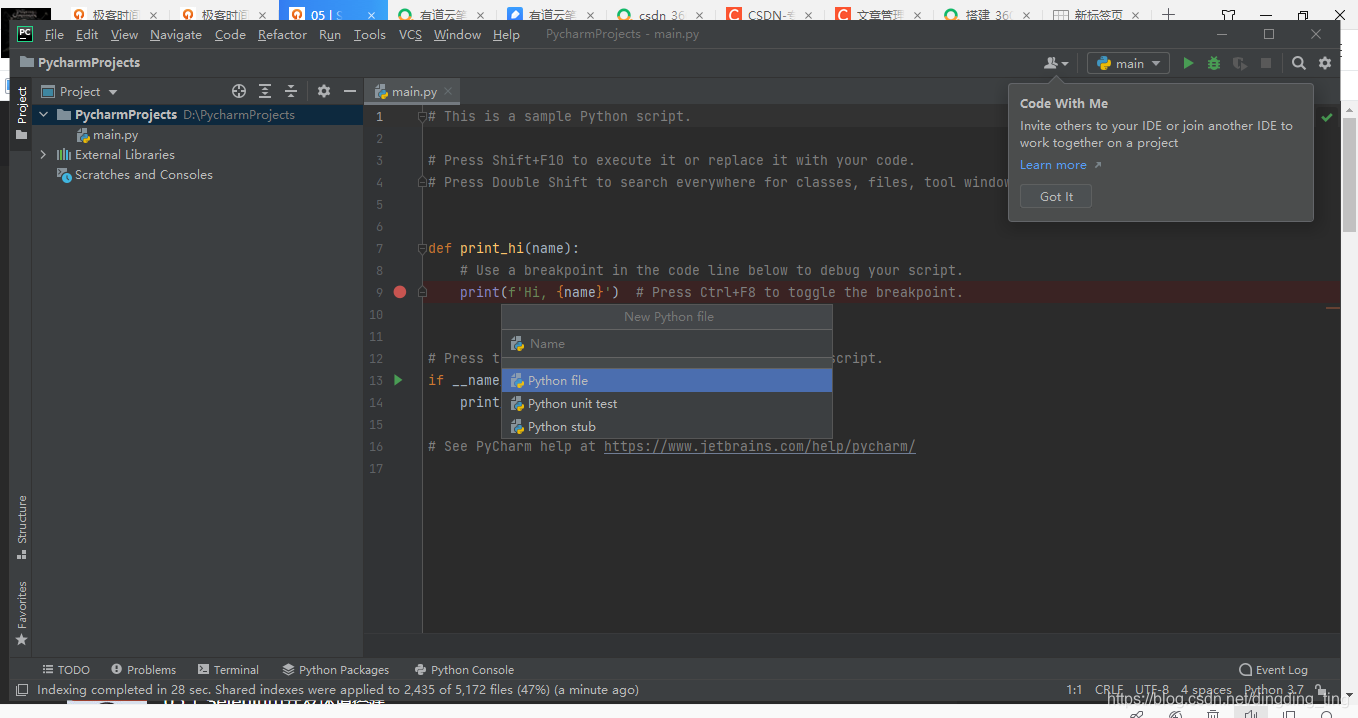Toggle the Favorites side tab
Screen dimensions: 1358x718
pyautogui.click(x=22, y=613)
